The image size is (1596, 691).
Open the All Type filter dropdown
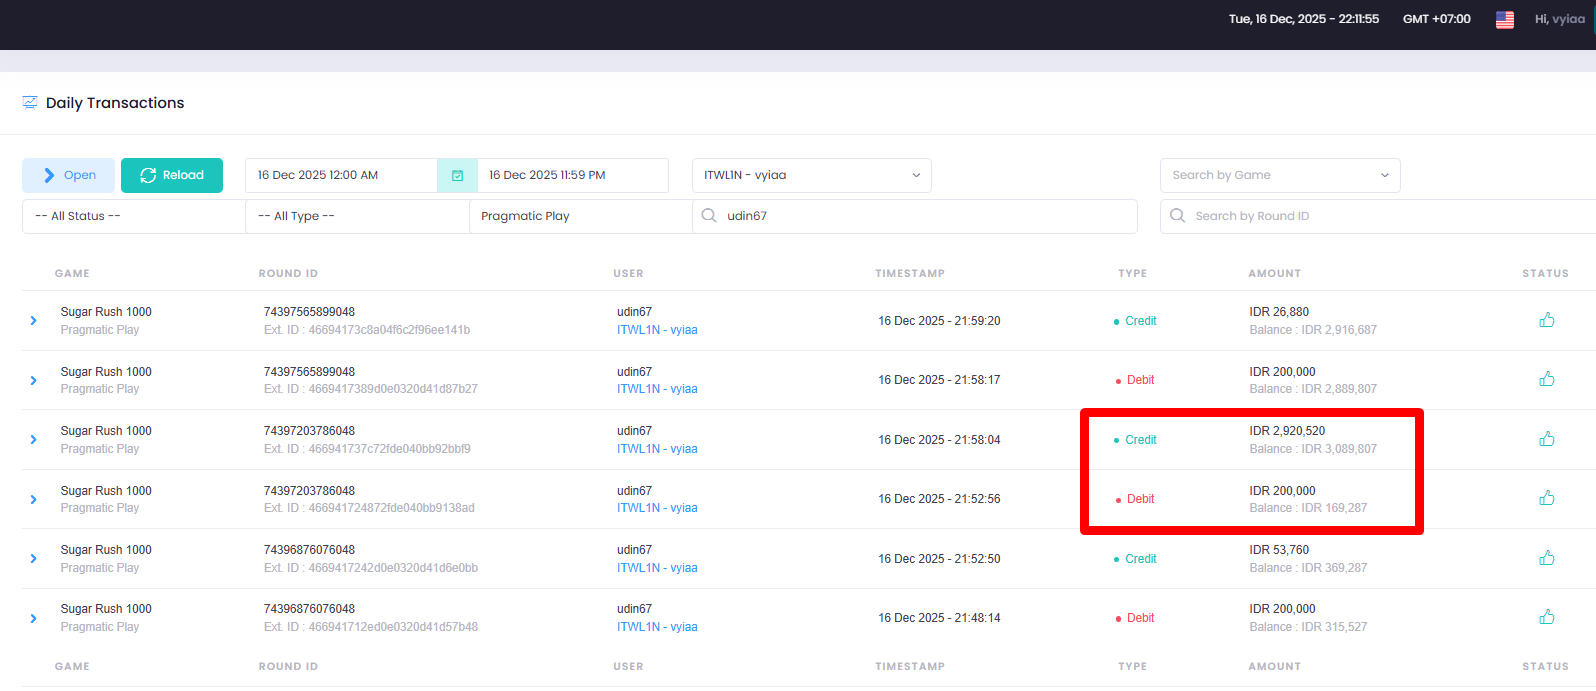pos(357,216)
